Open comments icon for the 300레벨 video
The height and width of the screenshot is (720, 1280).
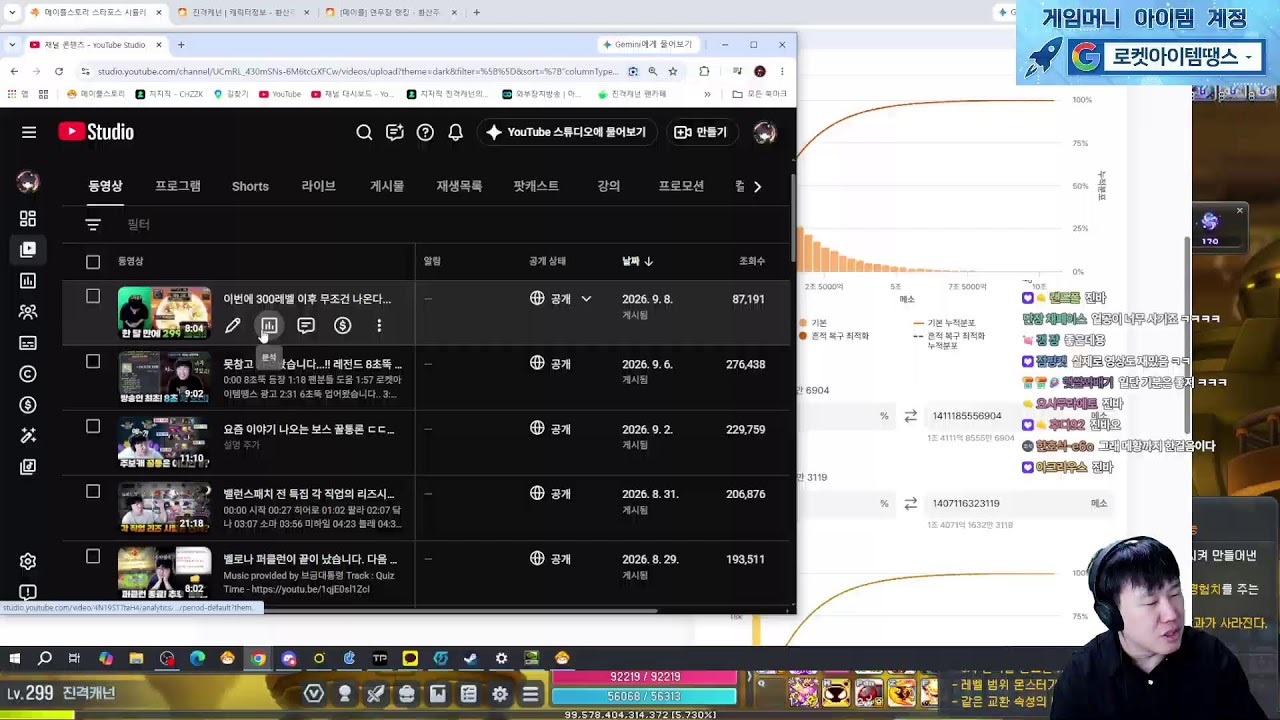(306, 325)
